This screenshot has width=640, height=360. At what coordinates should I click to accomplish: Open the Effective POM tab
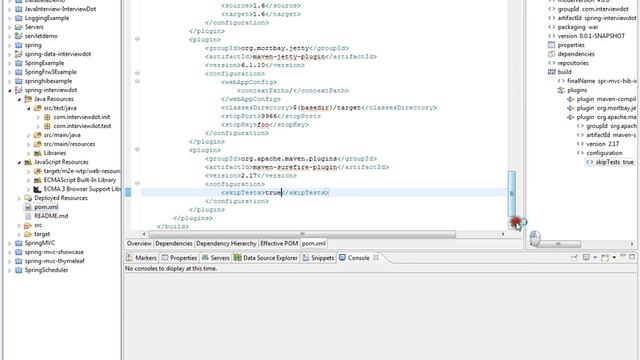[x=279, y=244]
